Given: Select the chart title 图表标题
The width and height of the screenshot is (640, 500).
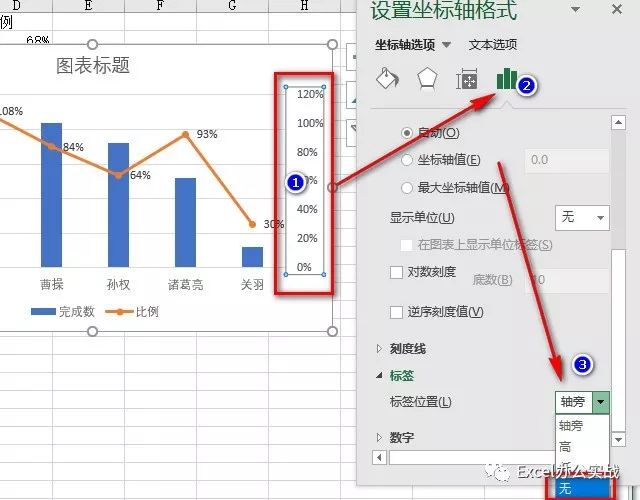Looking at the screenshot, I should [x=93, y=65].
